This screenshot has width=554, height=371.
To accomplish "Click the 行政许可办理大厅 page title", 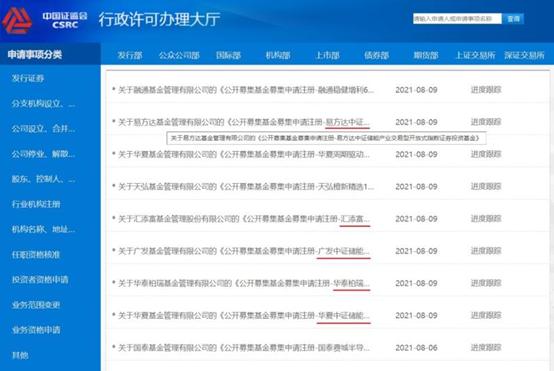I will [159, 19].
